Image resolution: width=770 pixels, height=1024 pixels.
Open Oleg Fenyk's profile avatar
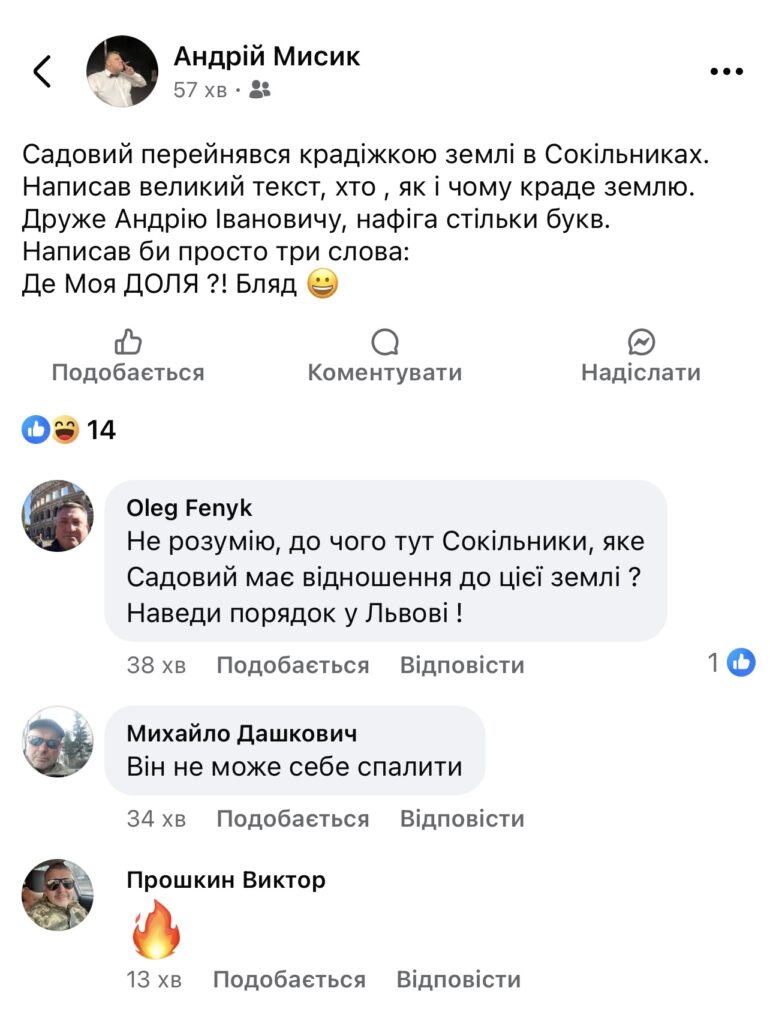point(58,516)
